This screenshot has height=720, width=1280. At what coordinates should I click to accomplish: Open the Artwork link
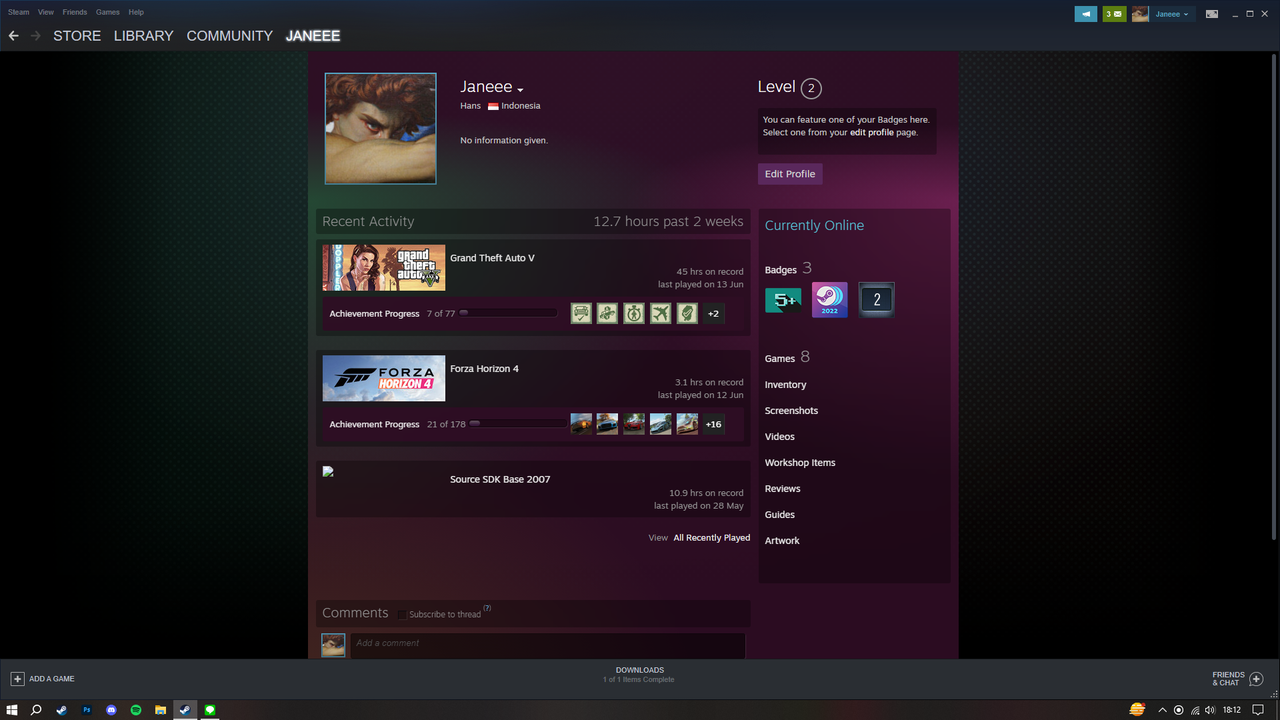click(782, 541)
